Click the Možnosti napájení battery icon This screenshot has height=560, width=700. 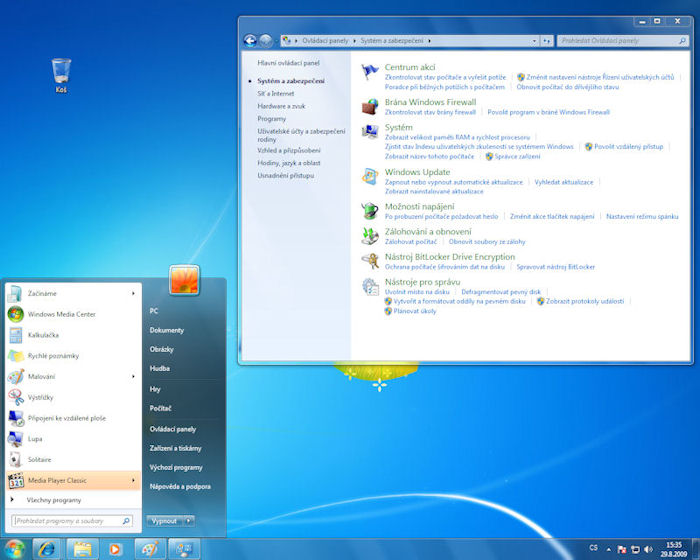(x=370, y=210)
